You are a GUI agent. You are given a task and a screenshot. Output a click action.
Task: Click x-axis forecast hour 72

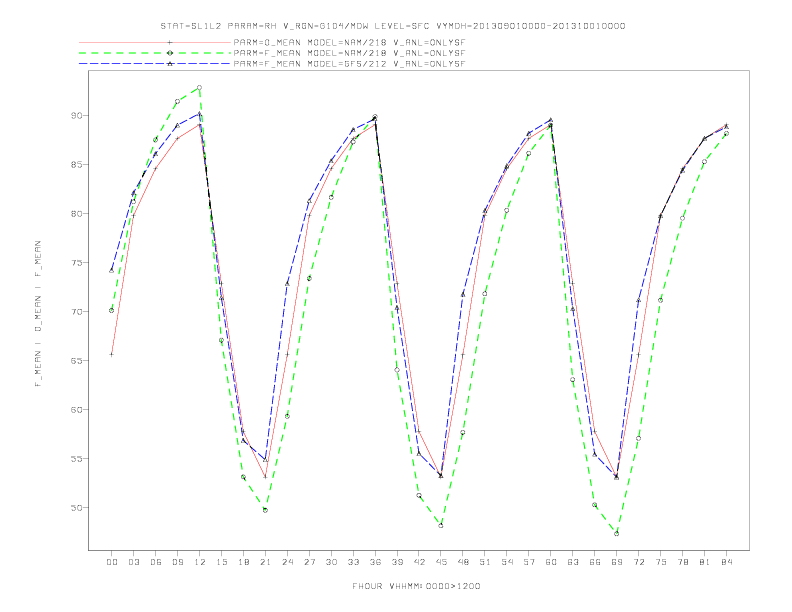pos(639,562)
